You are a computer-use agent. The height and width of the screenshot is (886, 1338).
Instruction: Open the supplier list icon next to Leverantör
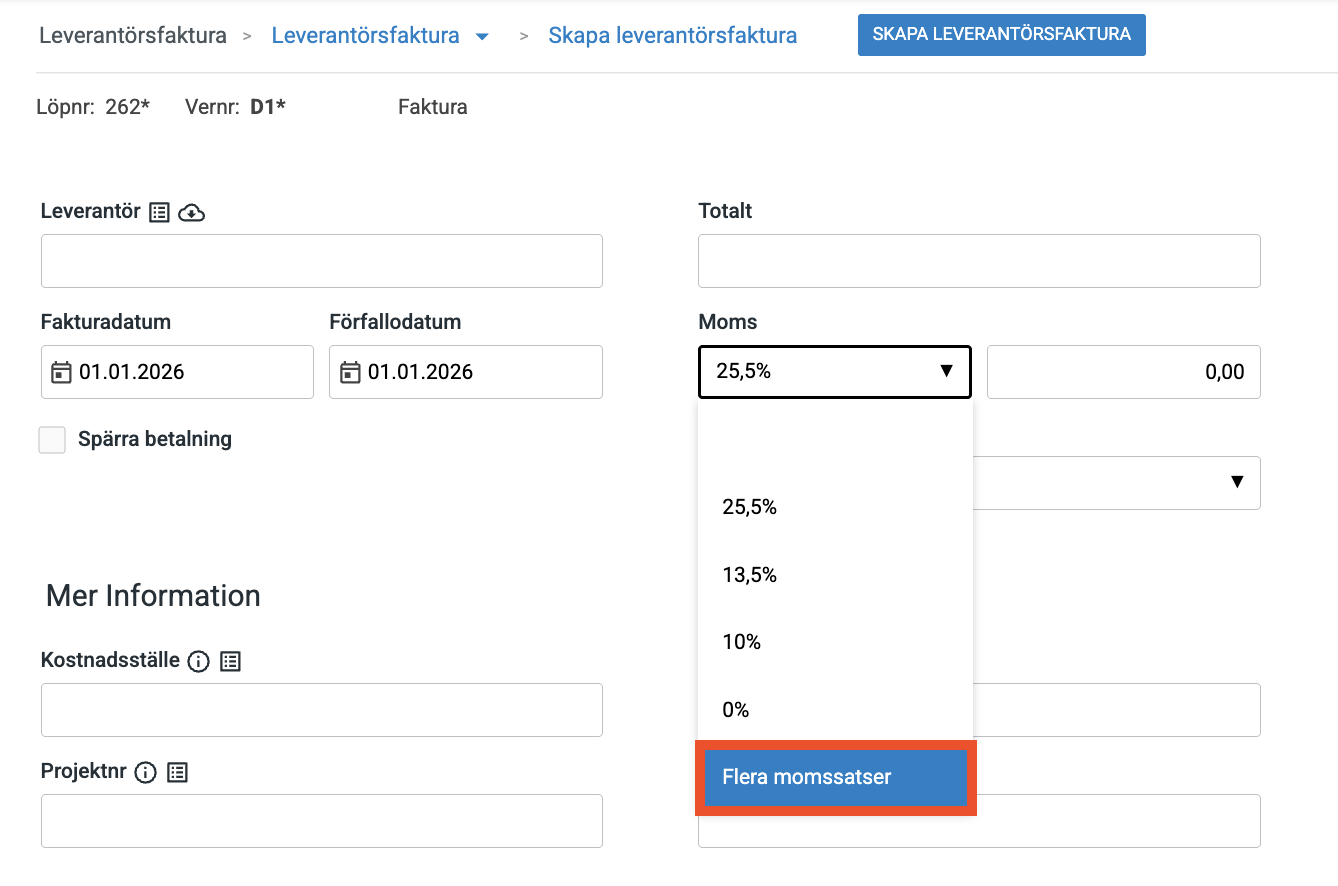pyautogui.click(x=159, y=212)
